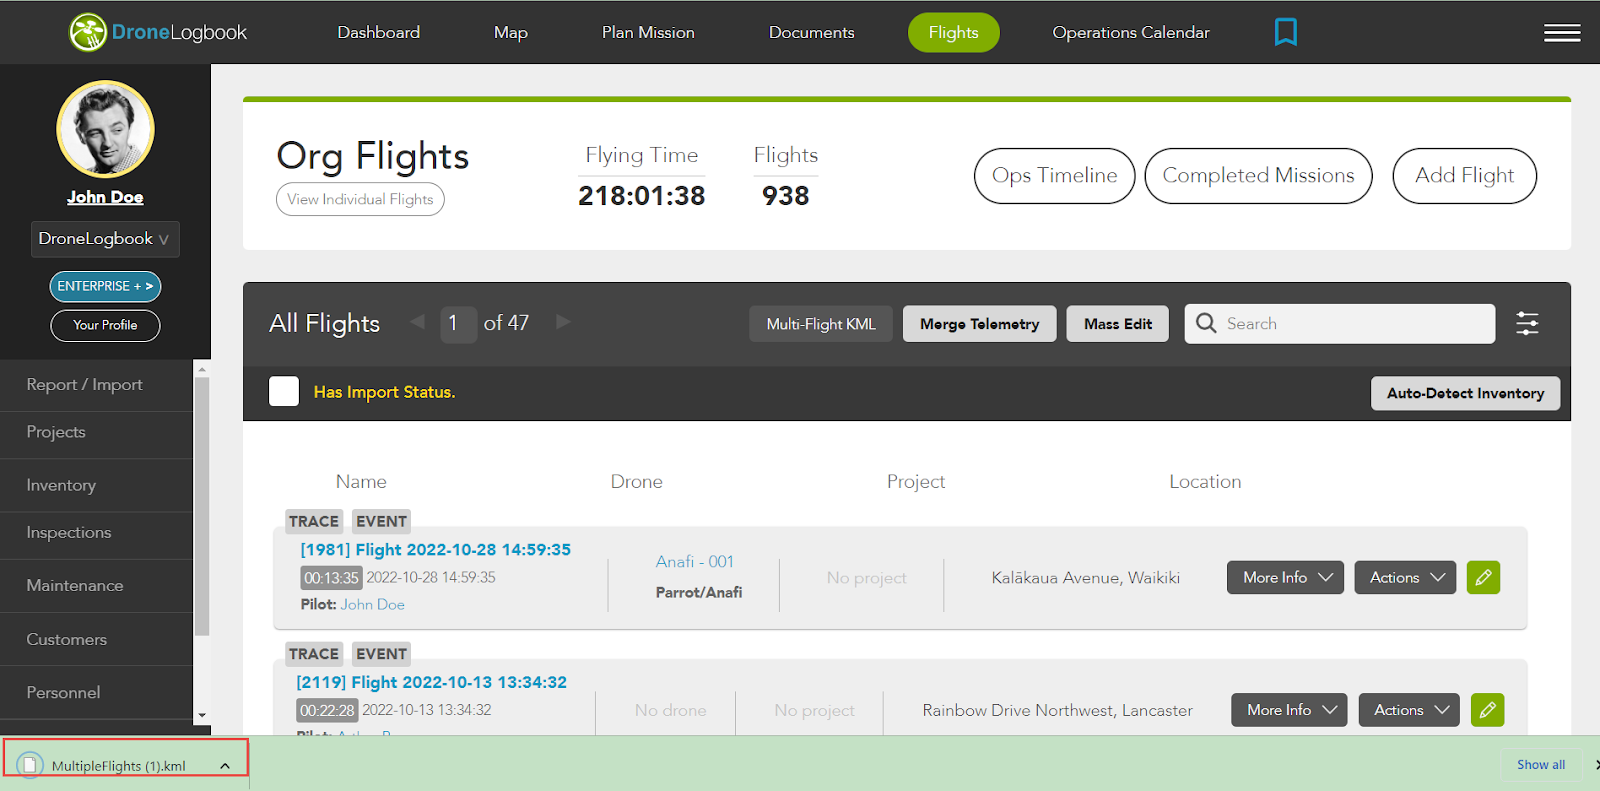Open the hamburger menu

click(x=1562, y=33)
